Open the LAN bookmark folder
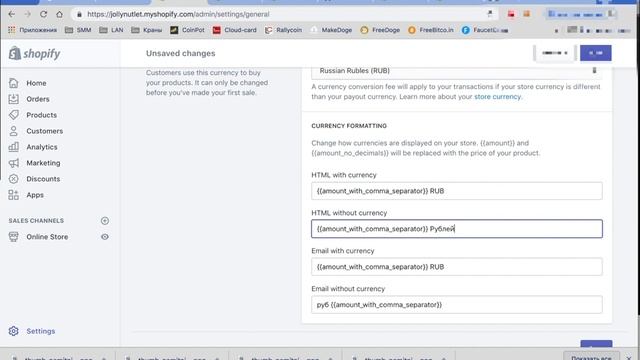 tap(111, 30)
